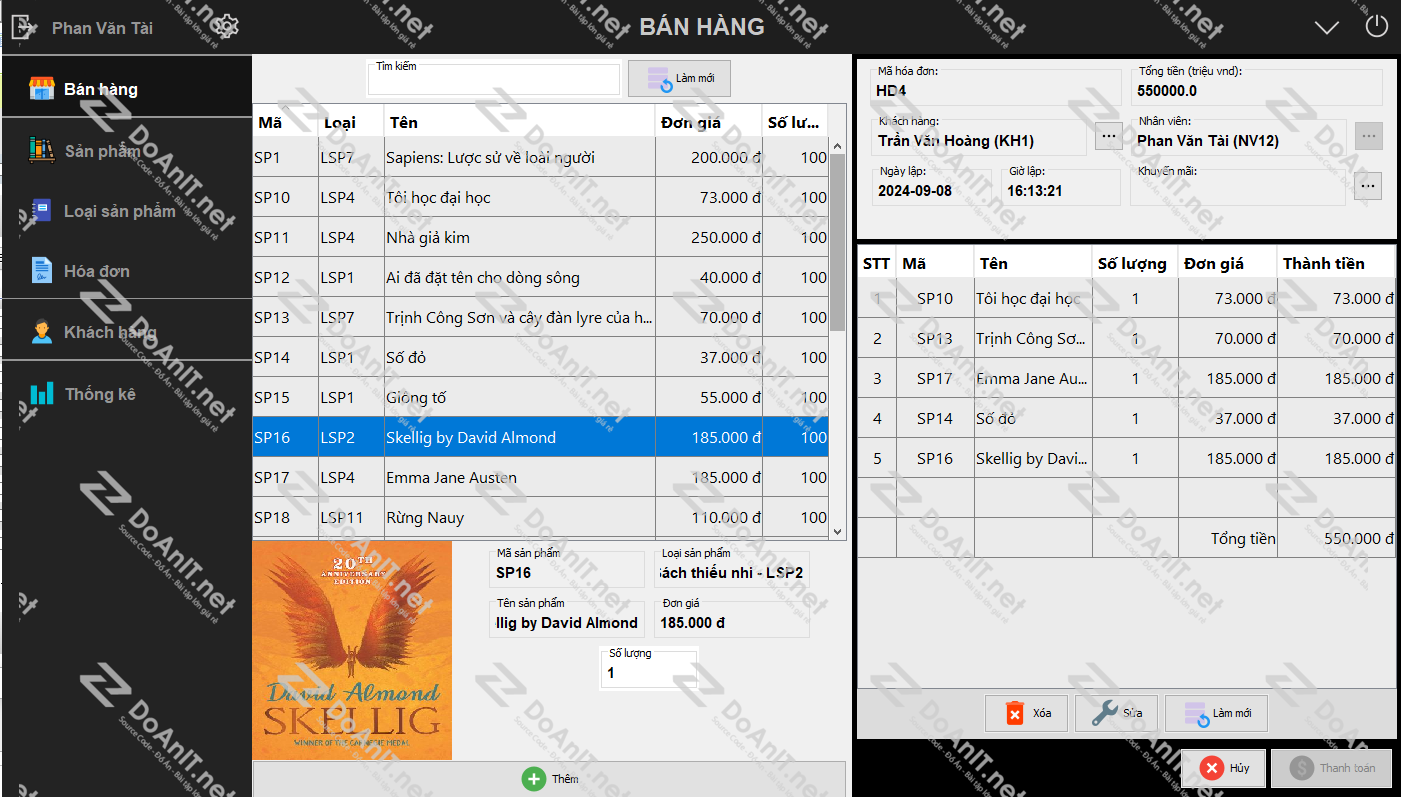
Task: Click the Thanh toán payment button
Action: (1333, 768)
